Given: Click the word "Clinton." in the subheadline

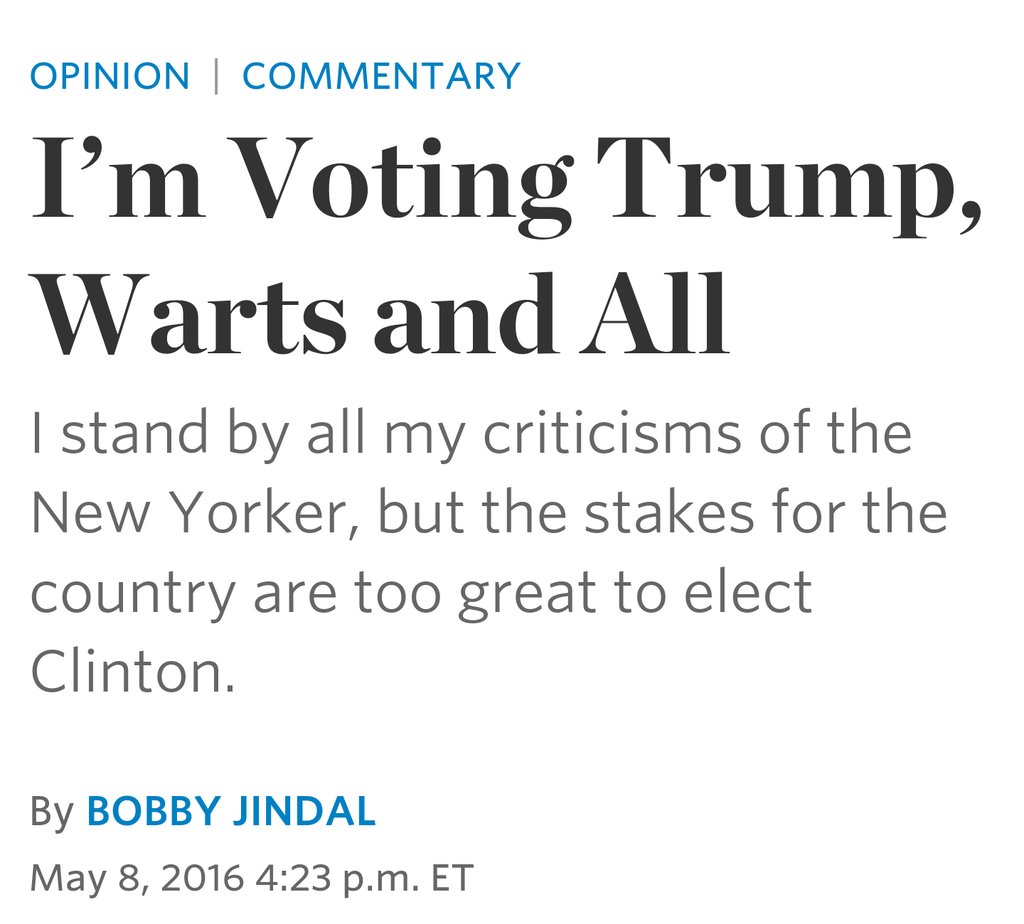Looking at the screenshot, I should pos(132,671).
